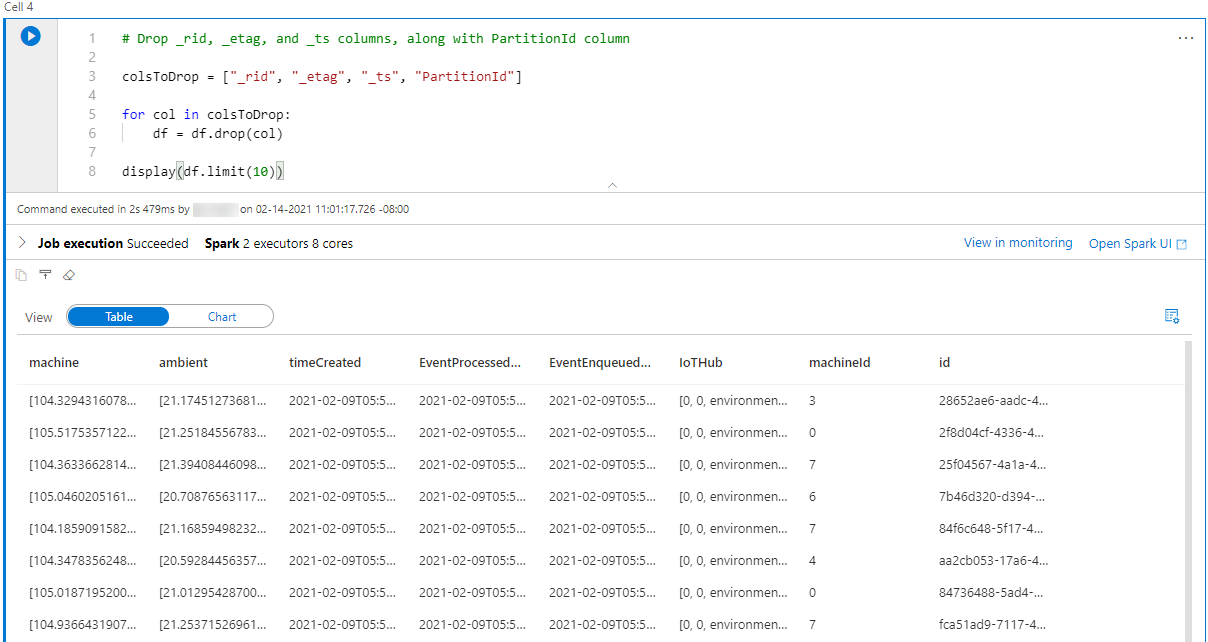Select the Table view
This screenshot has width=1208, height=642.
tap(118, 316)
